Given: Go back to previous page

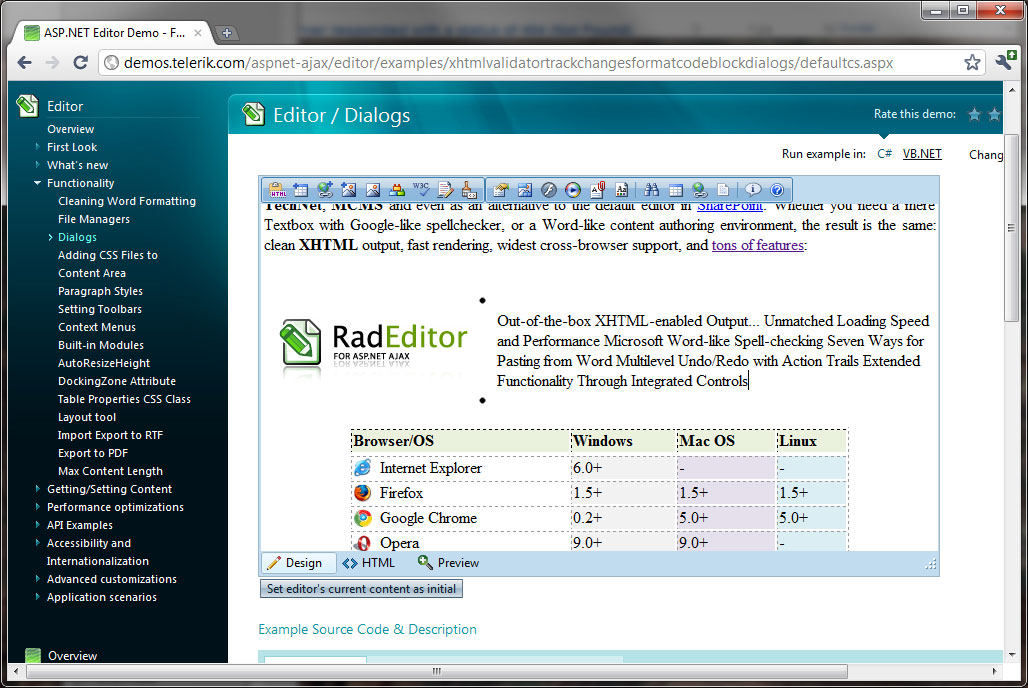Looking at the screenshot, I should coord(25,62).
